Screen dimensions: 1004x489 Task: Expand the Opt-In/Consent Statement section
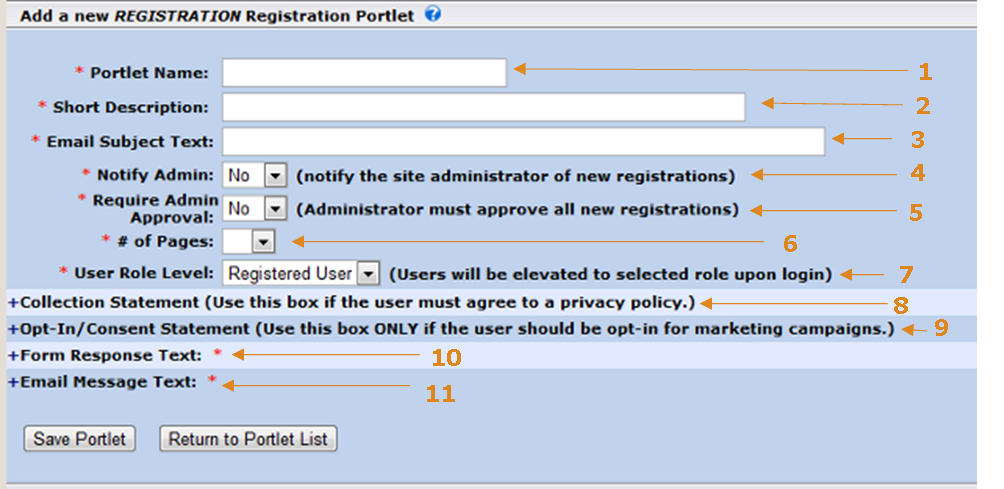point(451,330)
